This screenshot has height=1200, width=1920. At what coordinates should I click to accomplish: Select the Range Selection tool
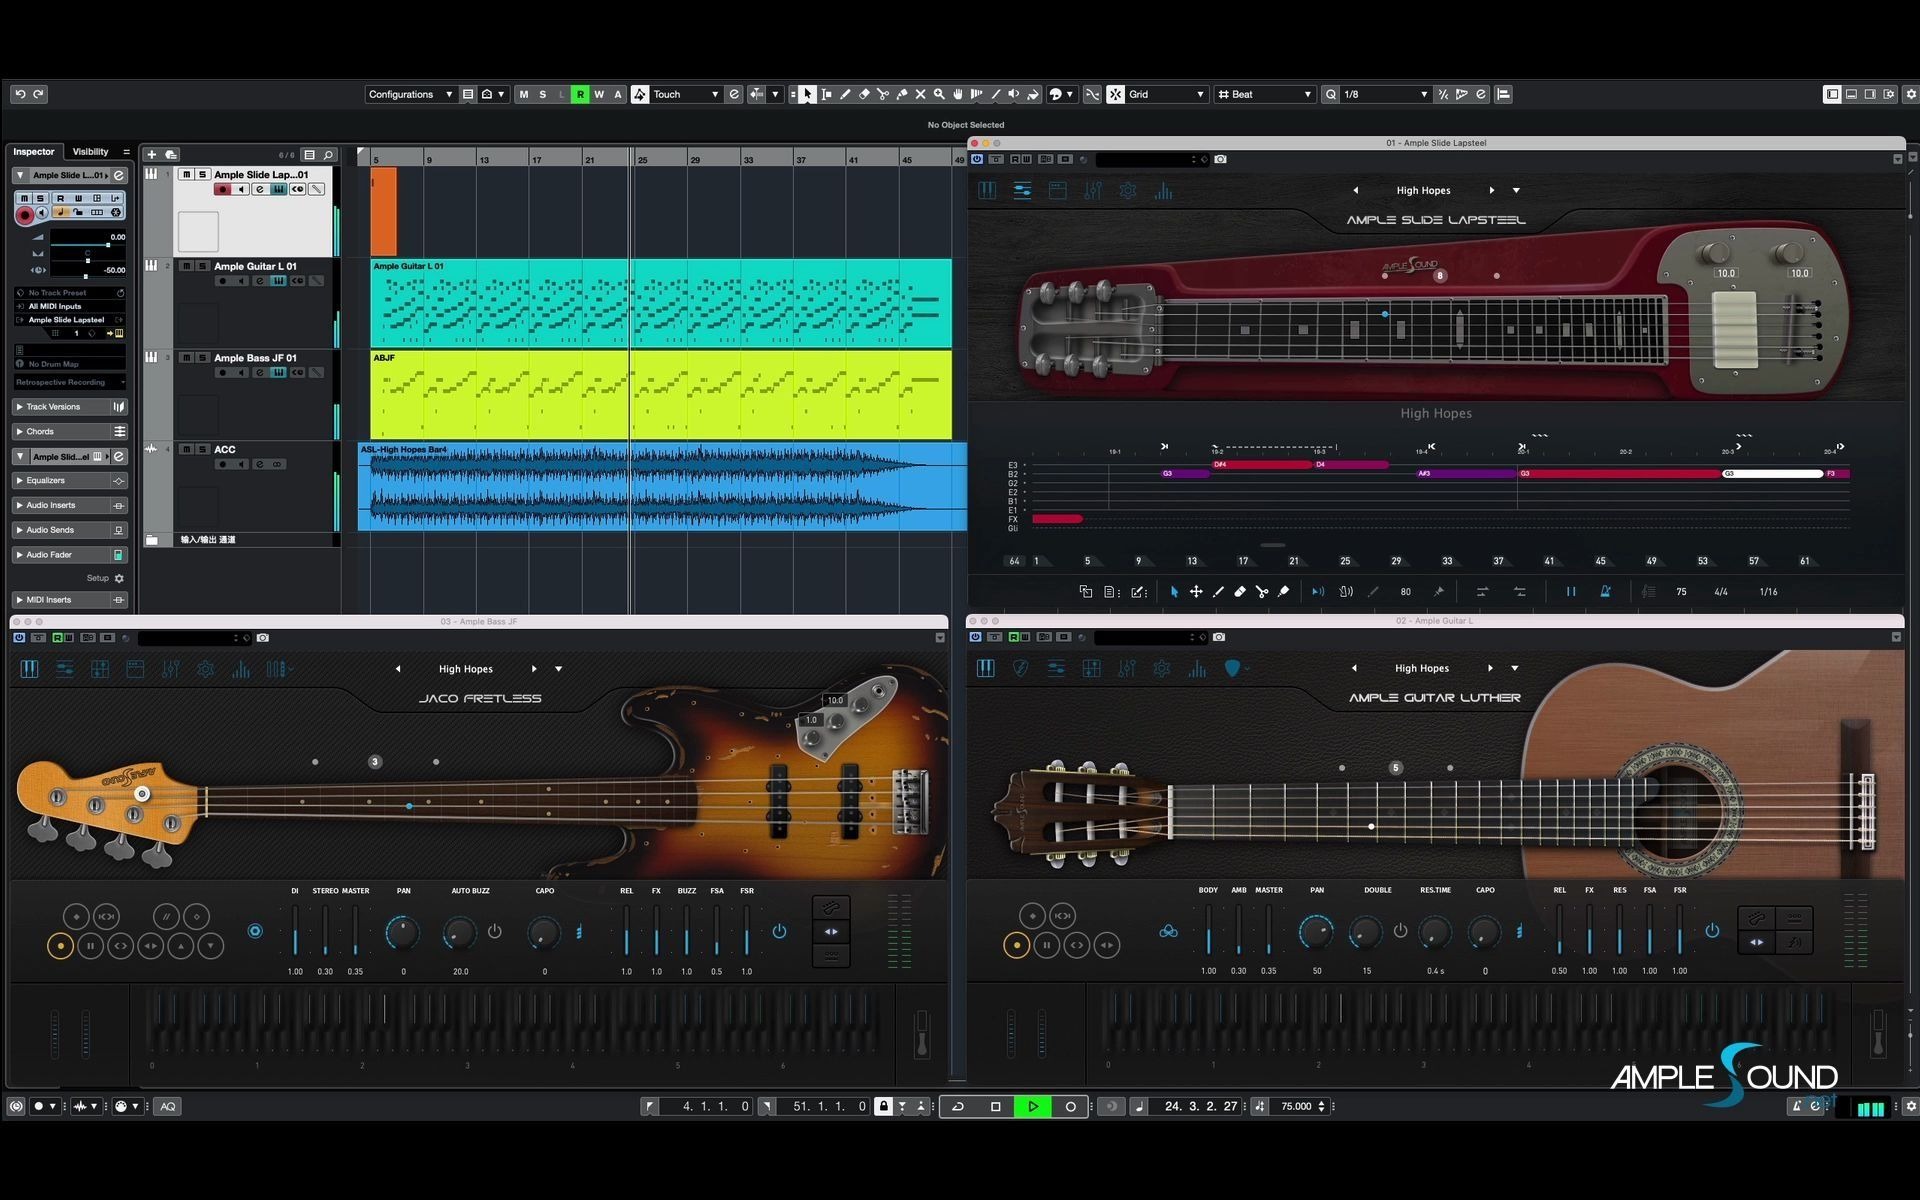(826, 94)
